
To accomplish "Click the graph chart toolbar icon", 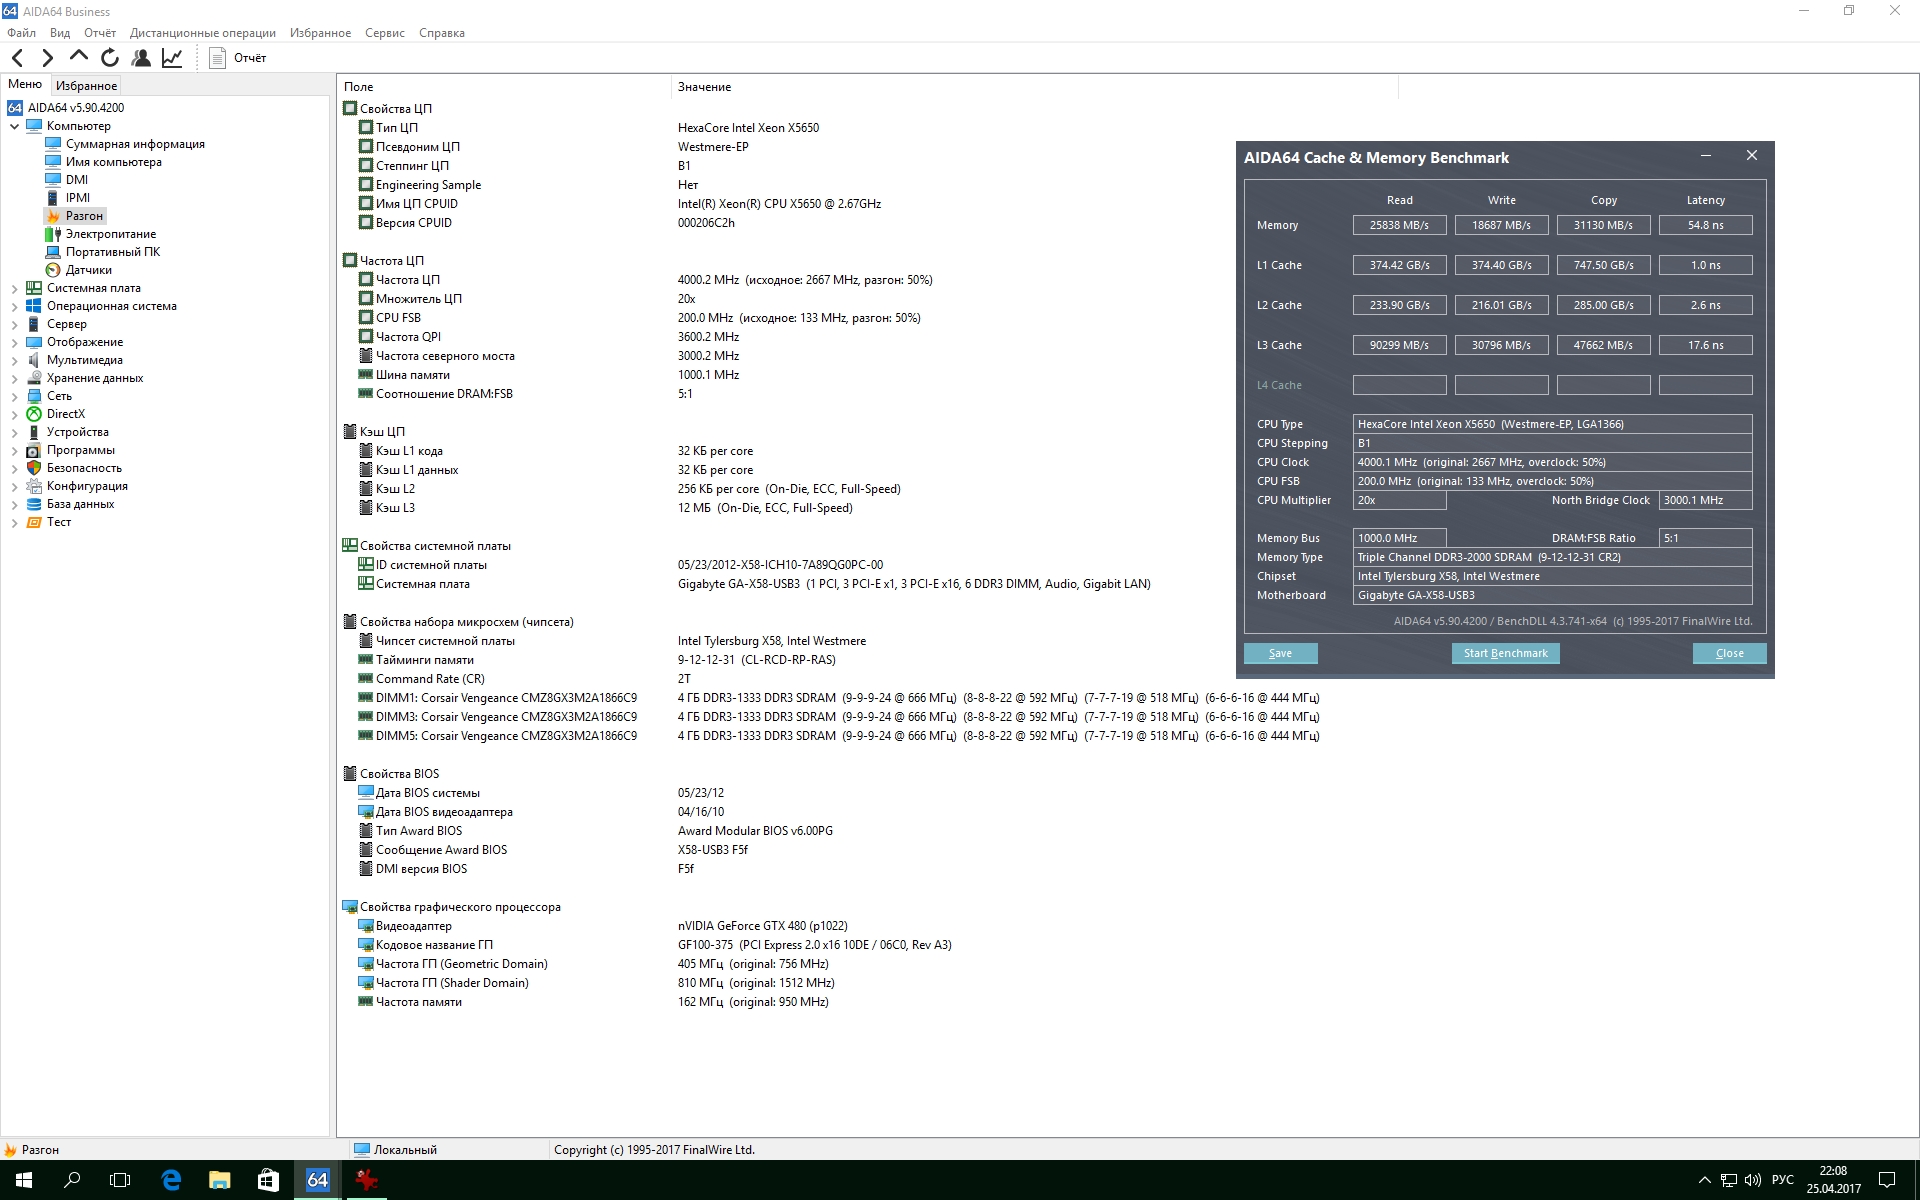I will click(172, 58).
